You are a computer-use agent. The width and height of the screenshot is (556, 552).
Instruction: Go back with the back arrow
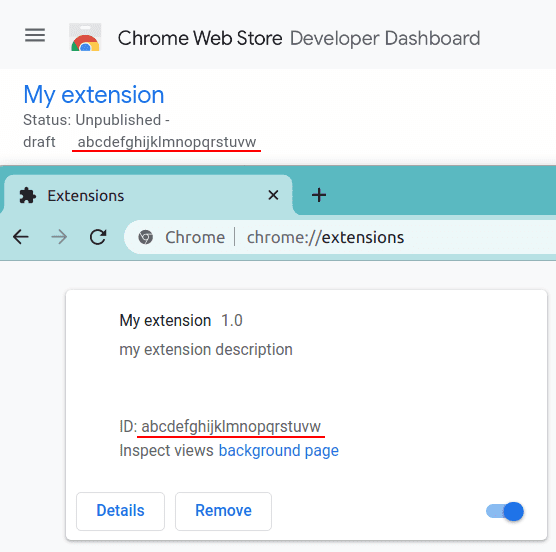click(x=21, y=237)
